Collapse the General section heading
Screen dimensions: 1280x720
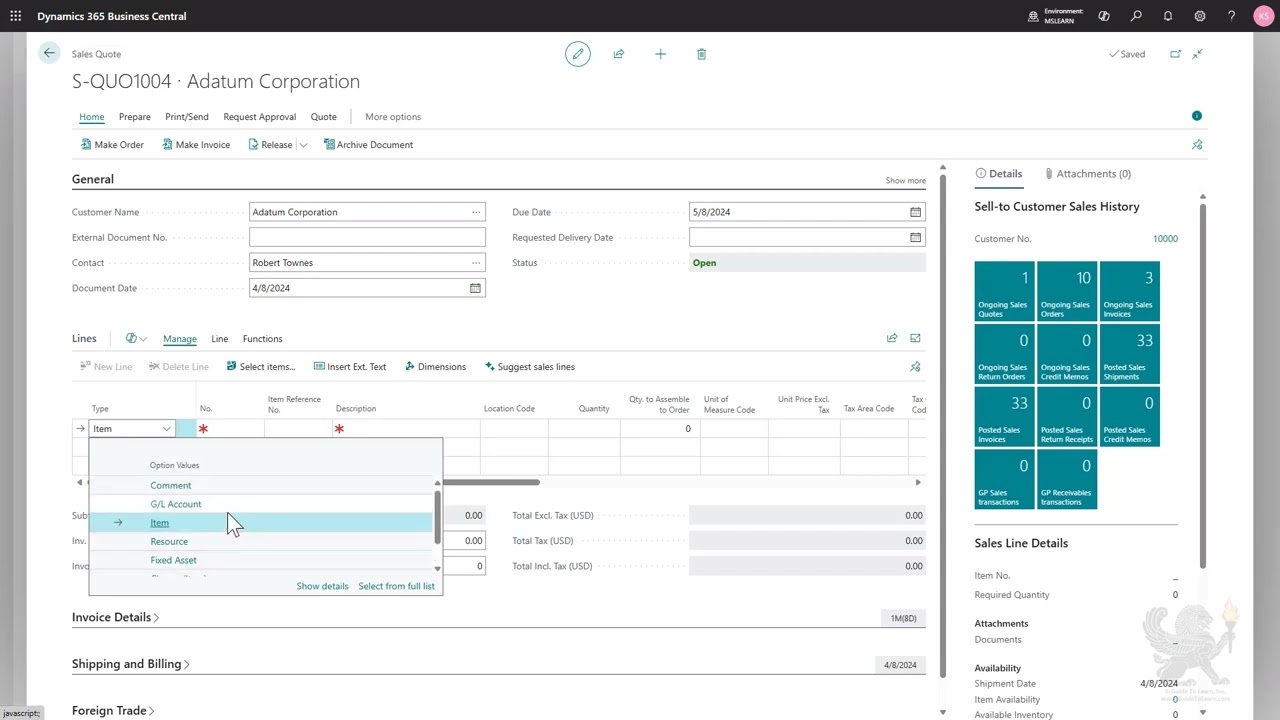coord(93,179)
